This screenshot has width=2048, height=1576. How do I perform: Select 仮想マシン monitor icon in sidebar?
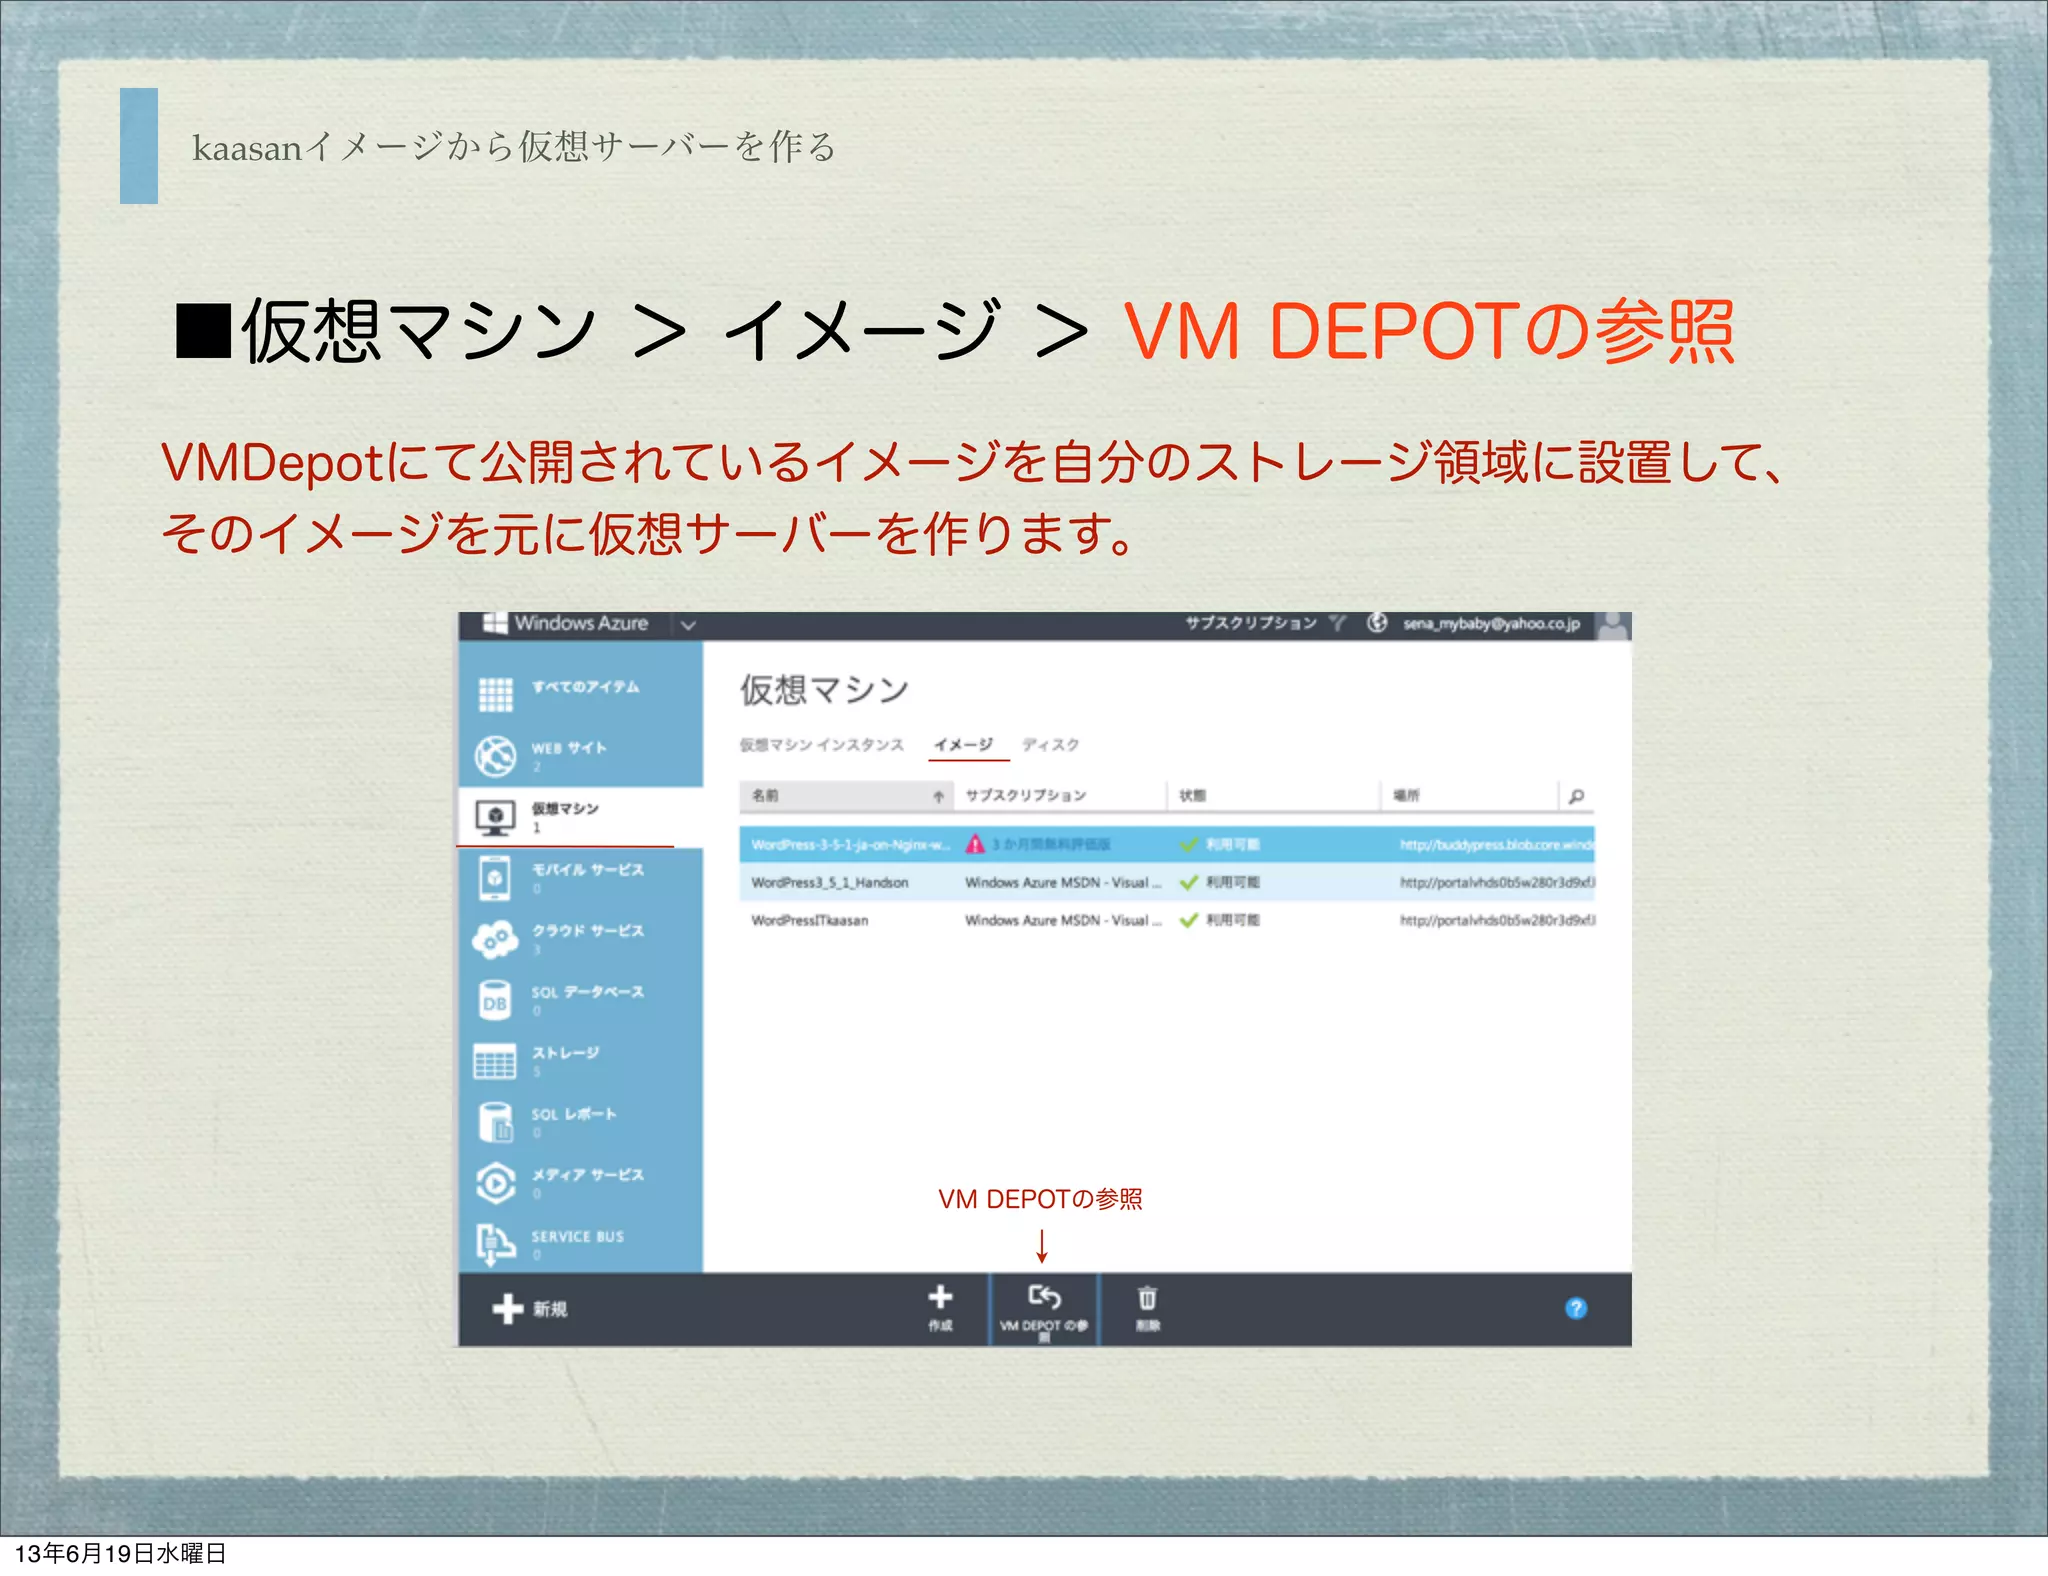[495, 818]
